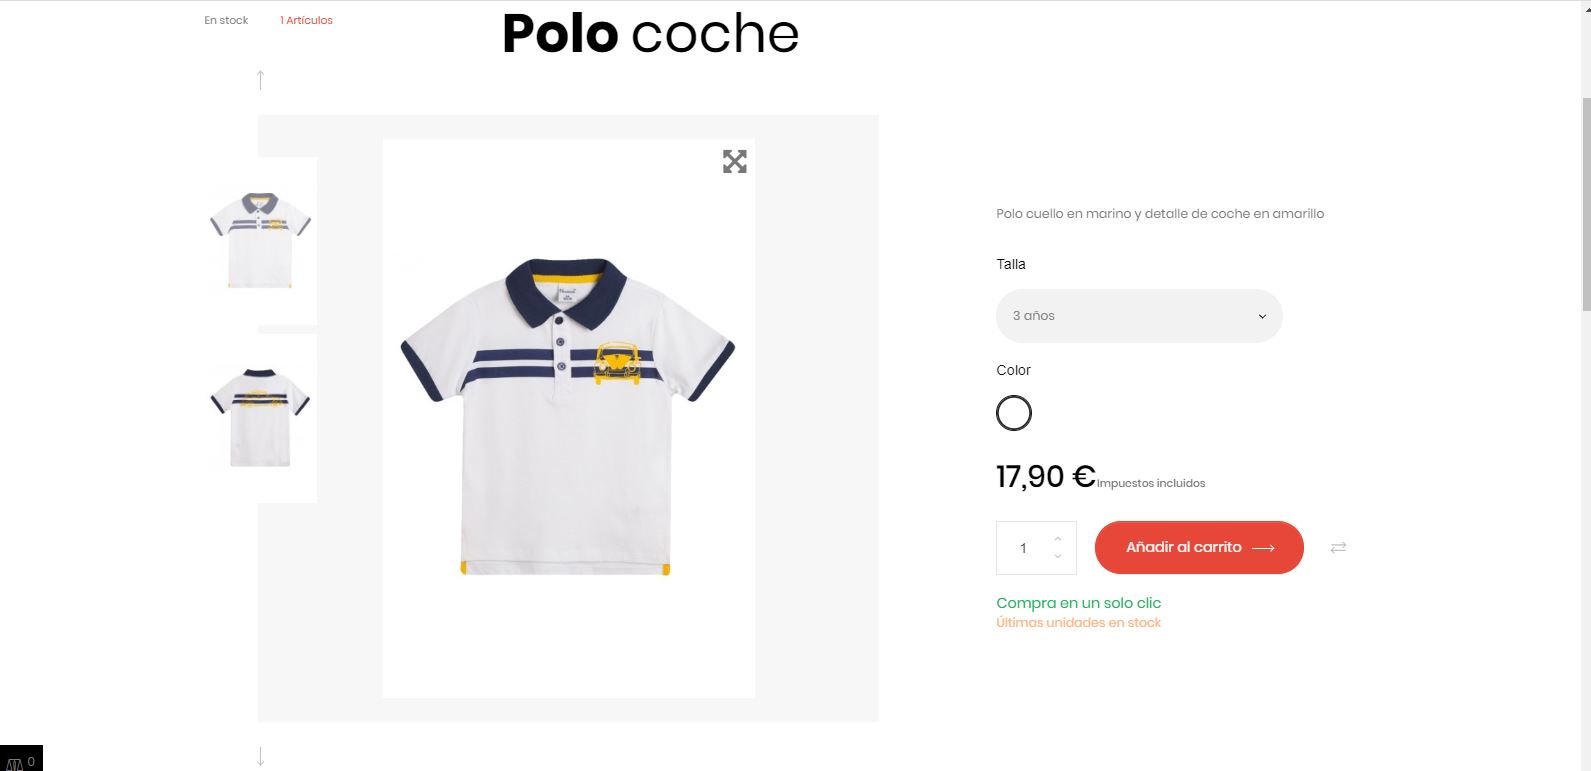Click the quantity input field
The height and width of the screenshot is (771, 1591).
tap(1023, 548)
